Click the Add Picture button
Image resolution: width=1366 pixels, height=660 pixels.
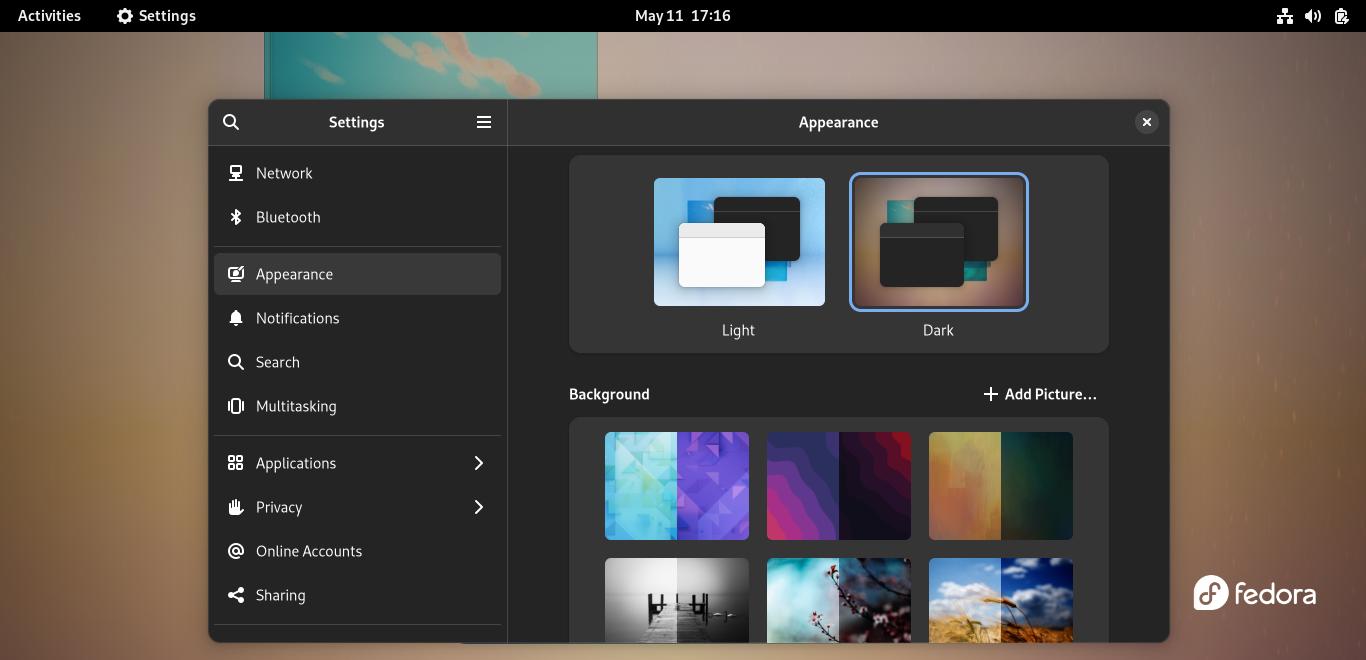(x=1040, y=394)
